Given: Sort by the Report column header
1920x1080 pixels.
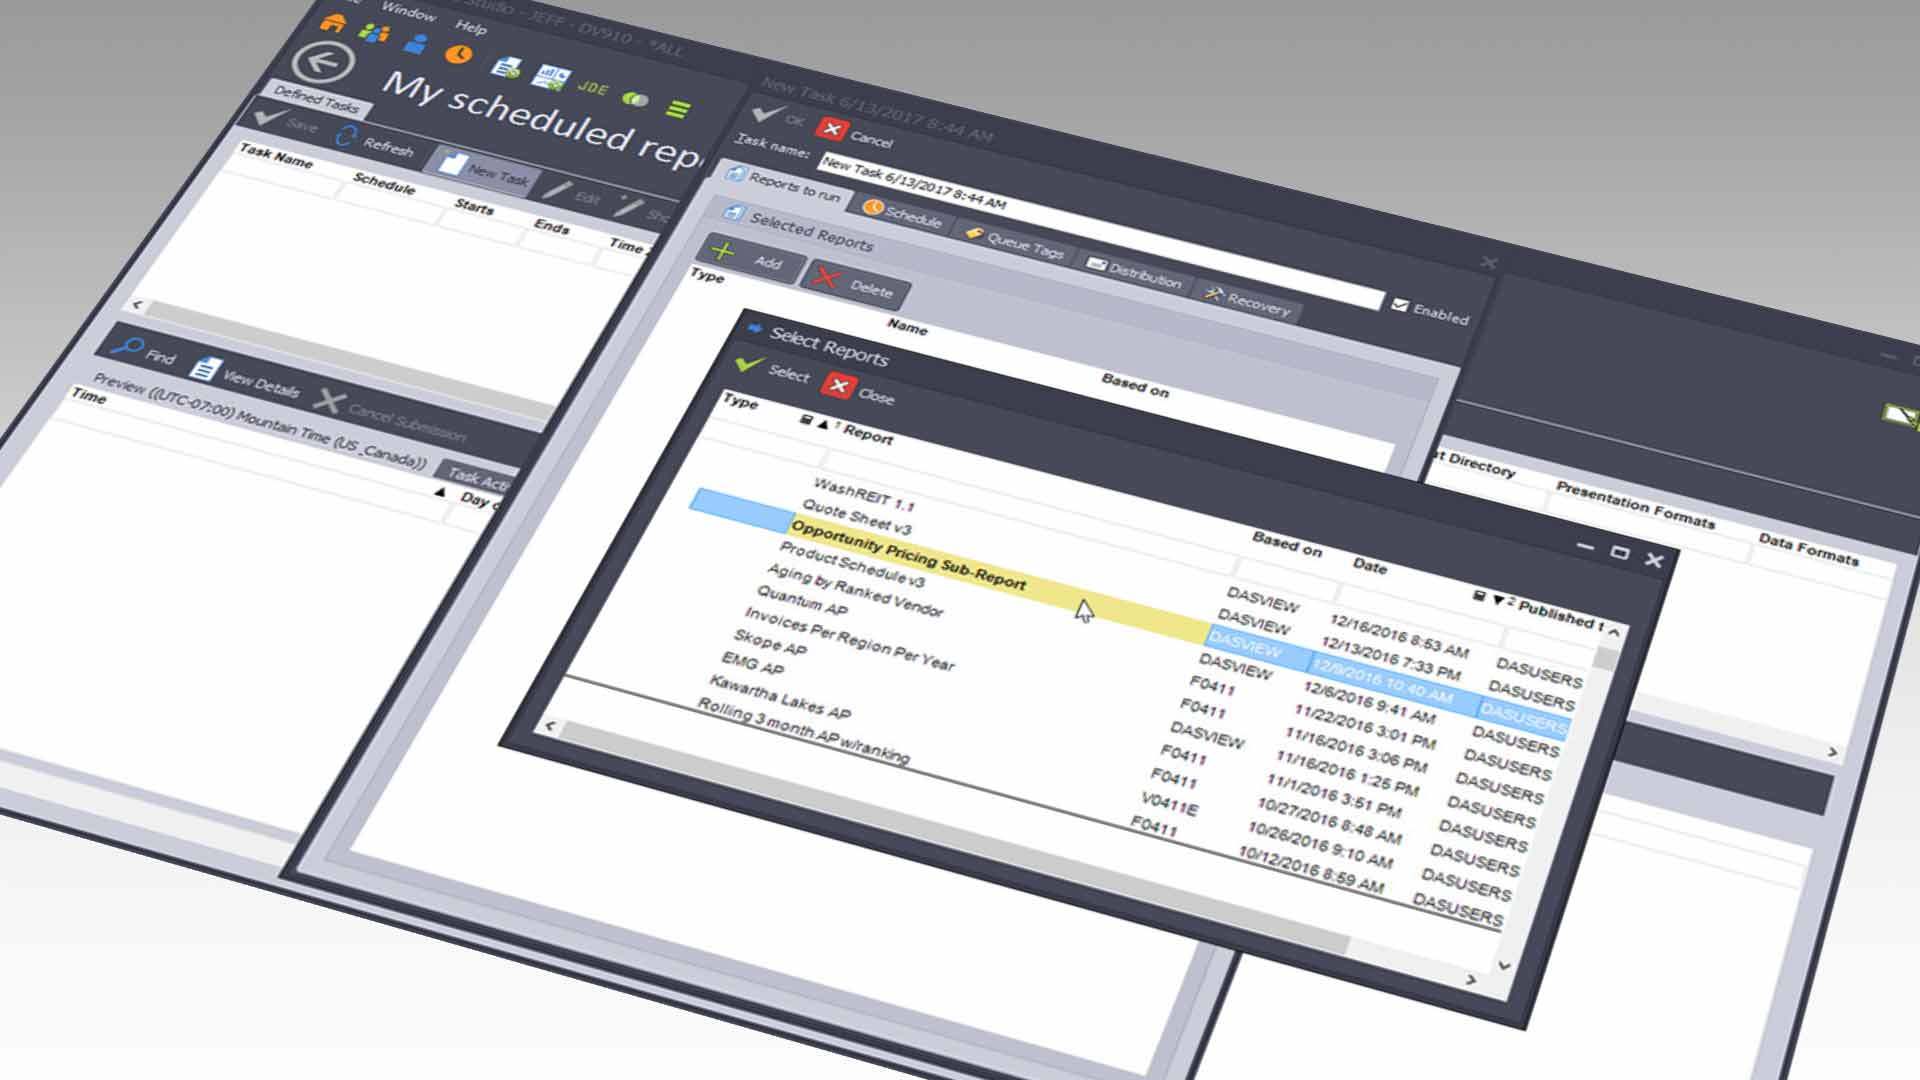Looking at the screenshot, I should click(867, 436).
